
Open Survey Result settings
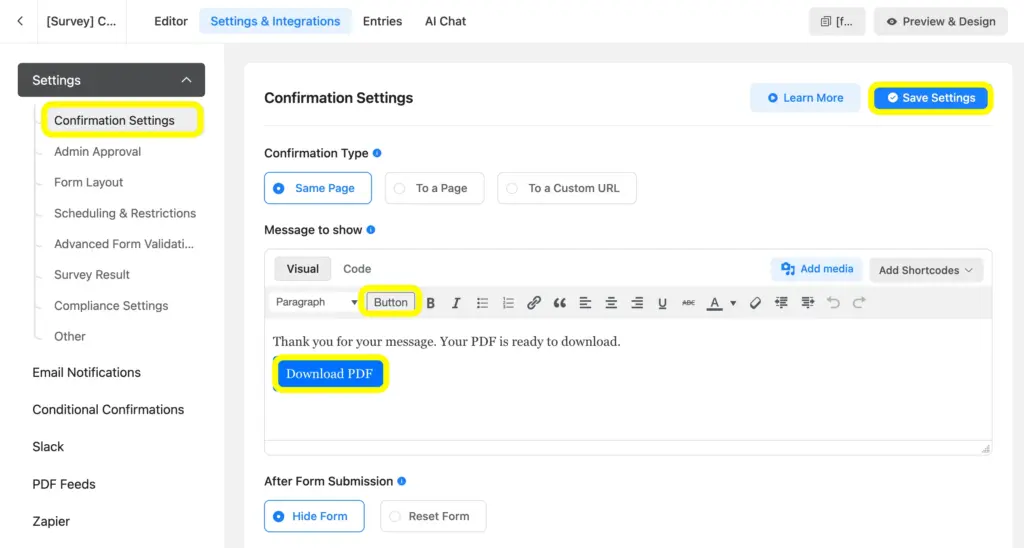91,274
